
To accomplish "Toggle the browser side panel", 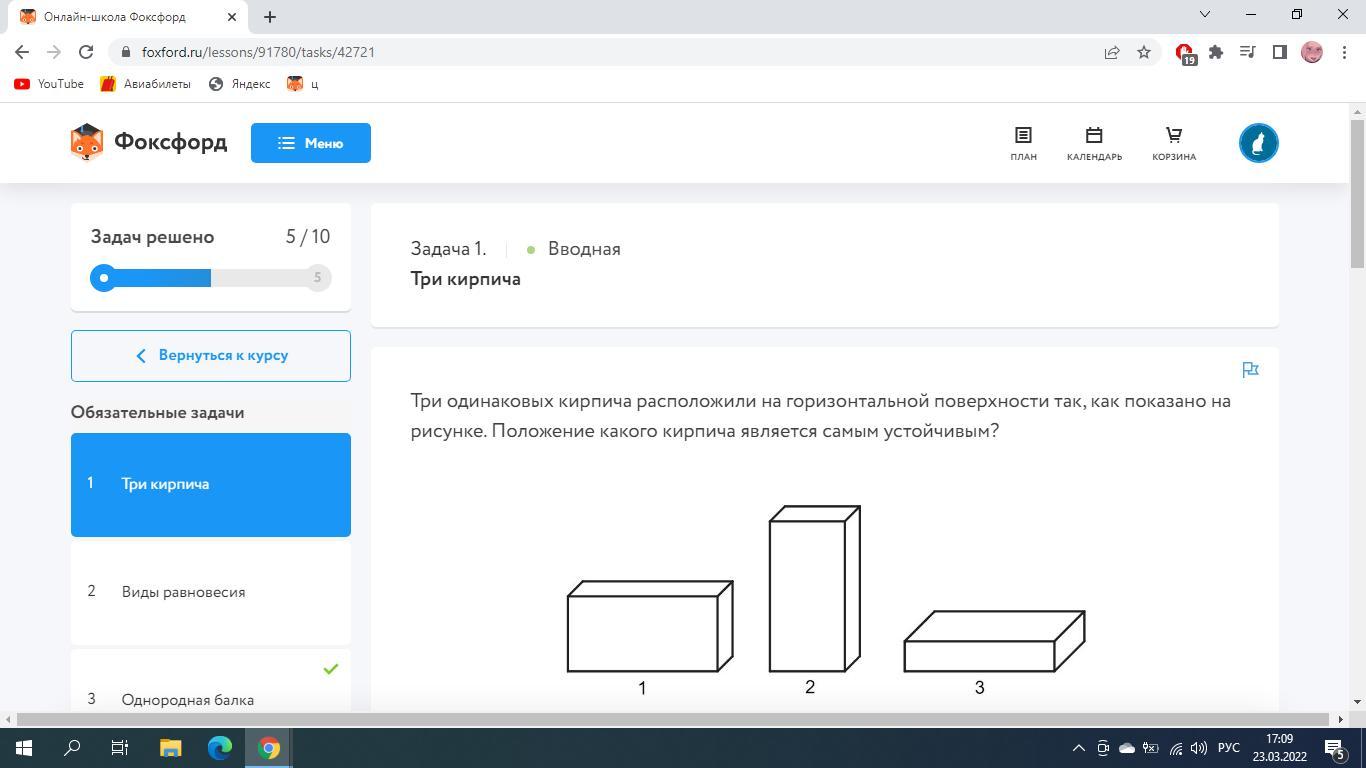I will point(1279,52).
